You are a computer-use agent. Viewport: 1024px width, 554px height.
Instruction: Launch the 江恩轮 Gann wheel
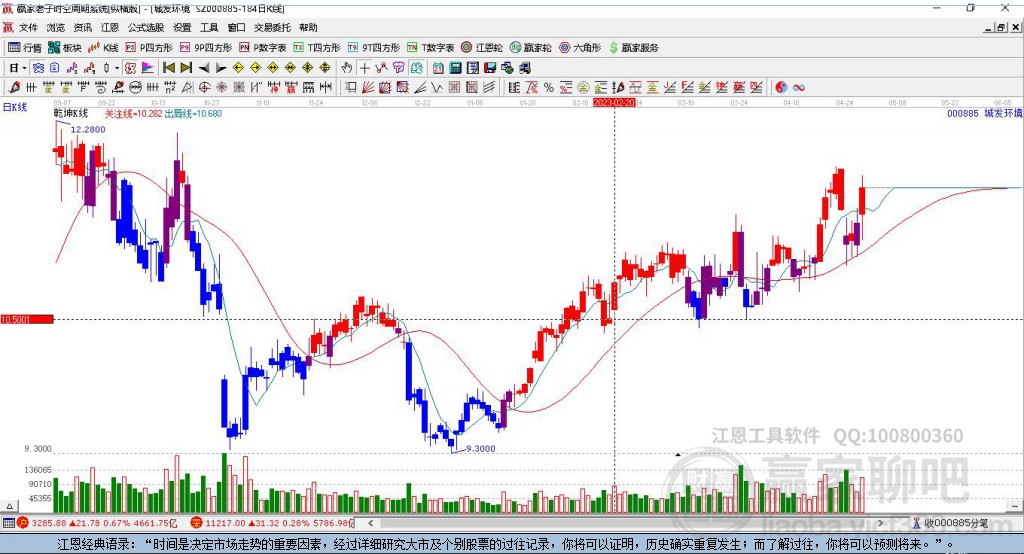click(x=482, y=48)
